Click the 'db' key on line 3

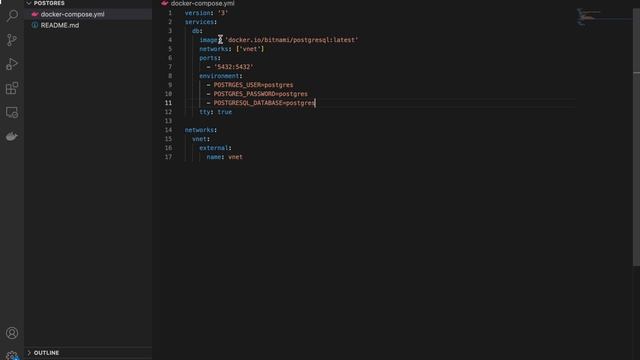[196, 31]
